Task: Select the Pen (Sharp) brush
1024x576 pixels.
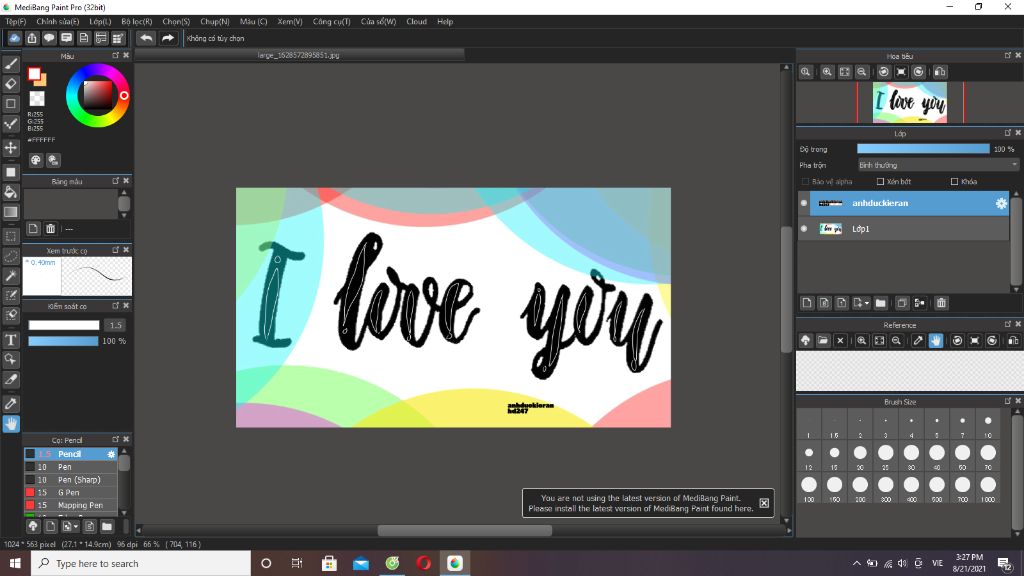Action: (71, 479)
